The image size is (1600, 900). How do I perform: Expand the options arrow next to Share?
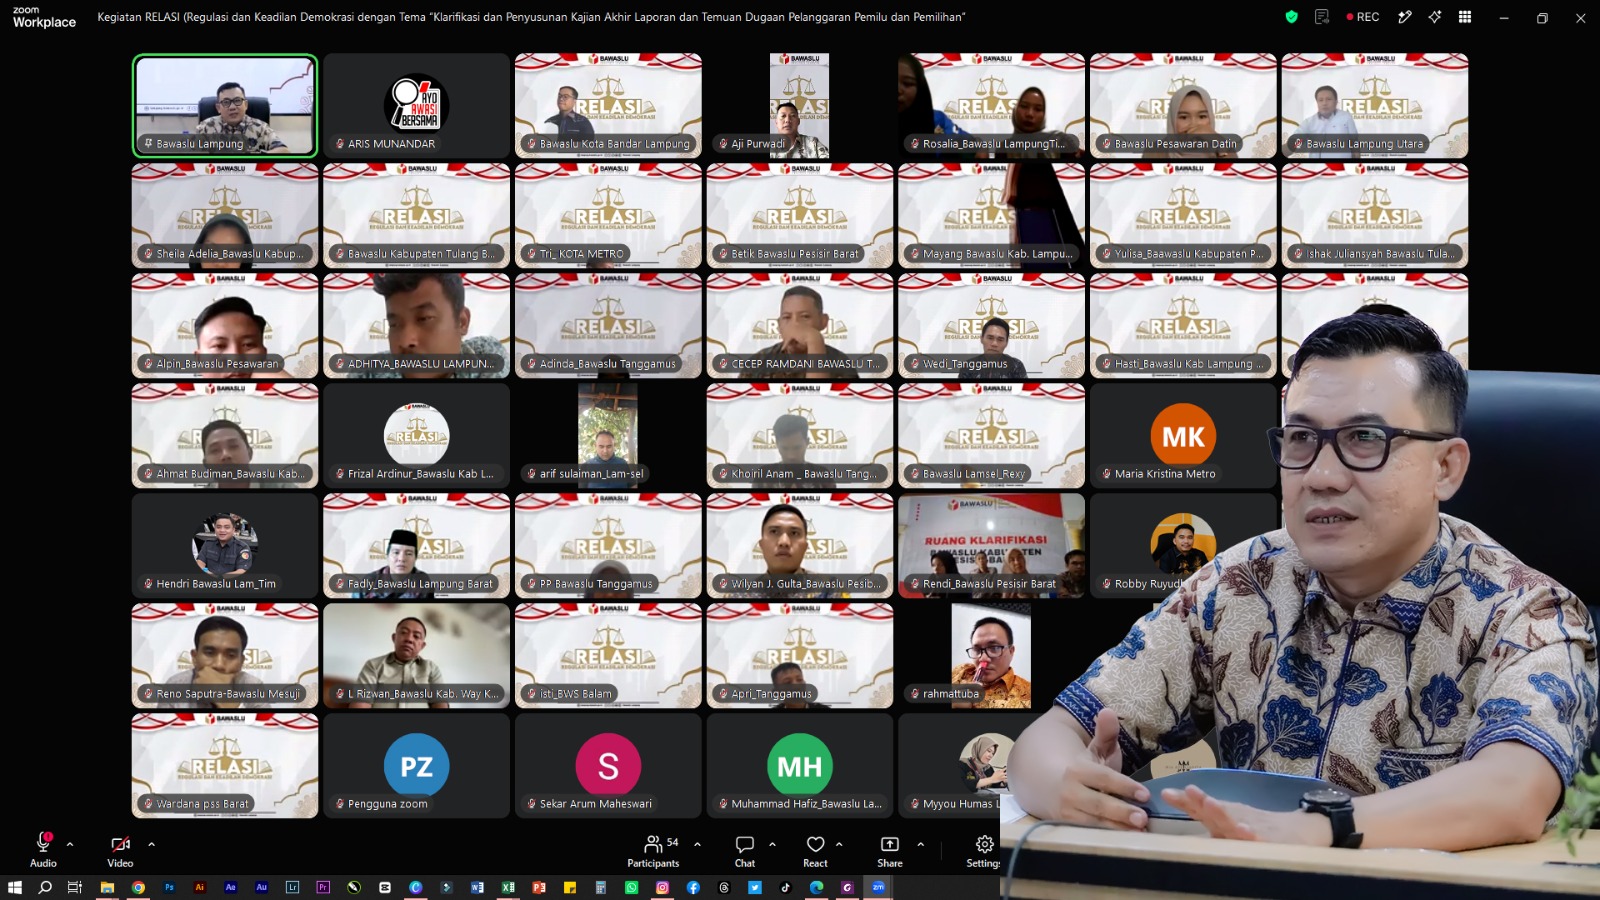[x=920, y=844]
